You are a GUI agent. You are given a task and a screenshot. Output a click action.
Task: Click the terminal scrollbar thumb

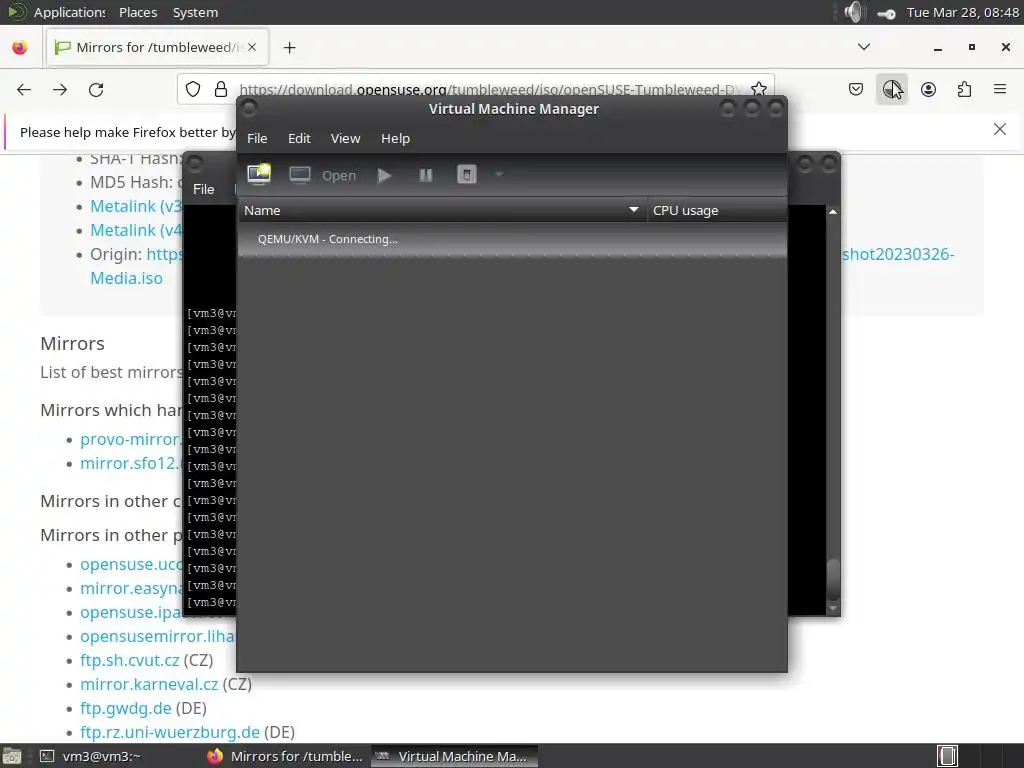click(x=833, y=579)
